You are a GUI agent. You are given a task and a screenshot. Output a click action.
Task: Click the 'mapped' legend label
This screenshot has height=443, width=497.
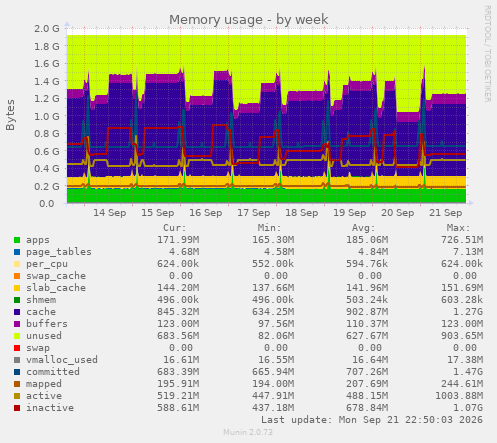(x=44, y=384)
